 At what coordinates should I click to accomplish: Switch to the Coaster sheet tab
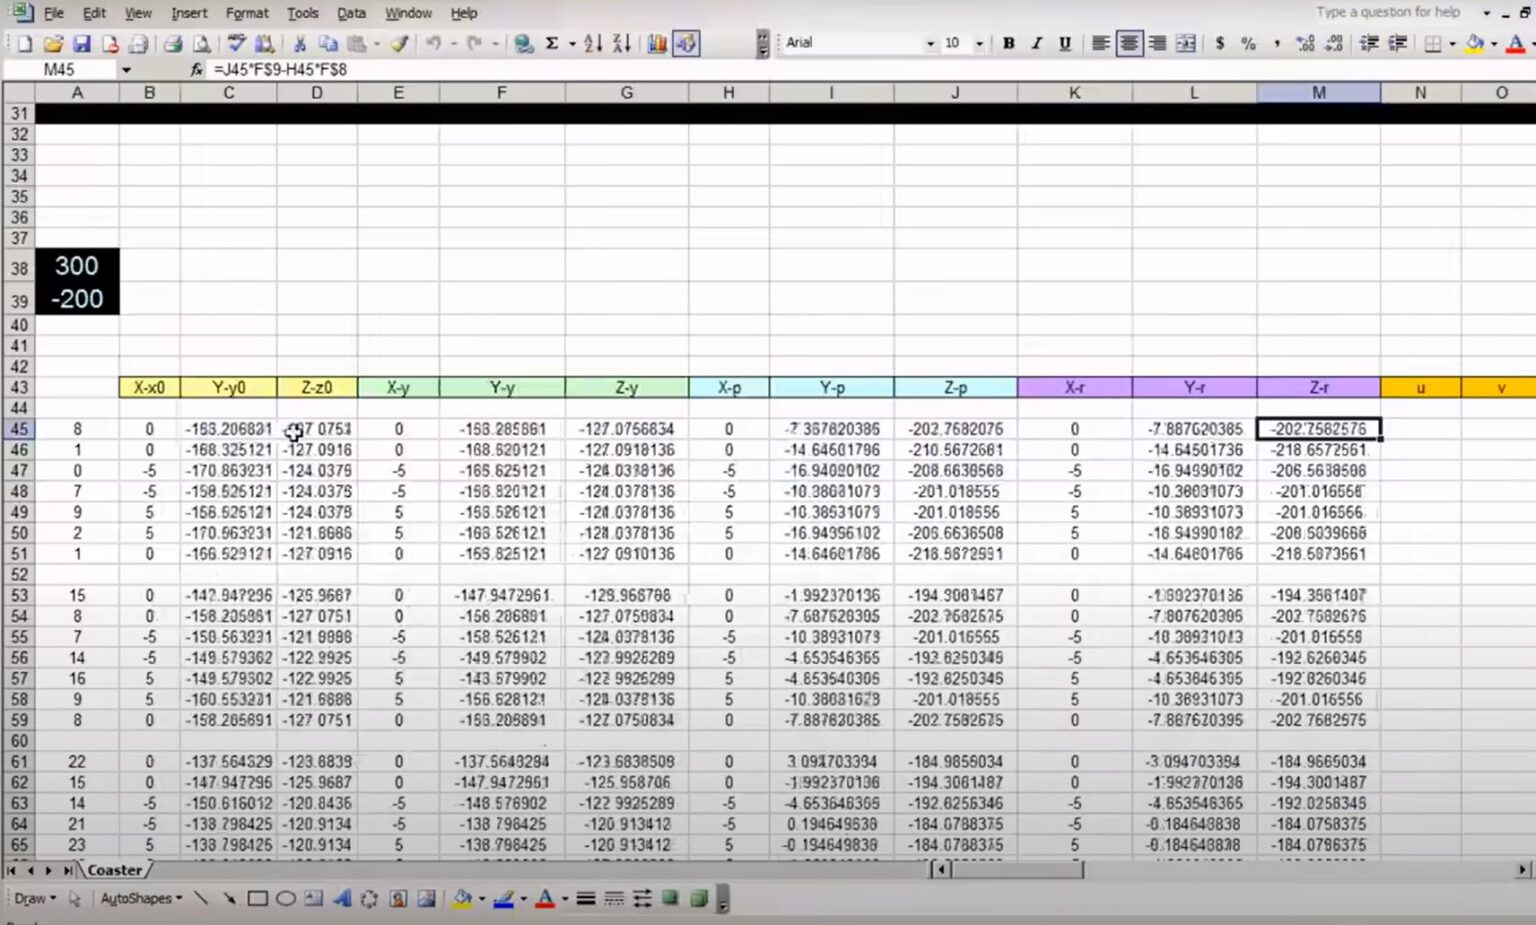pyautogui.click(x=113, y=870)
